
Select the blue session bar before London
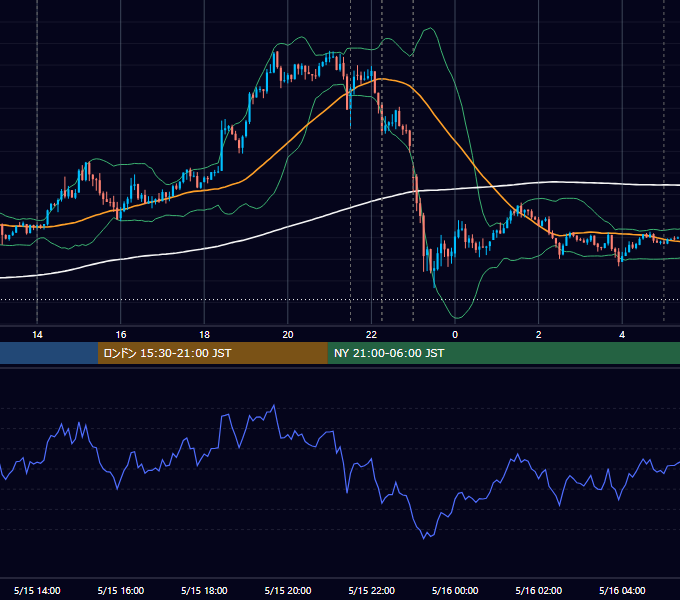click(49, 353)
